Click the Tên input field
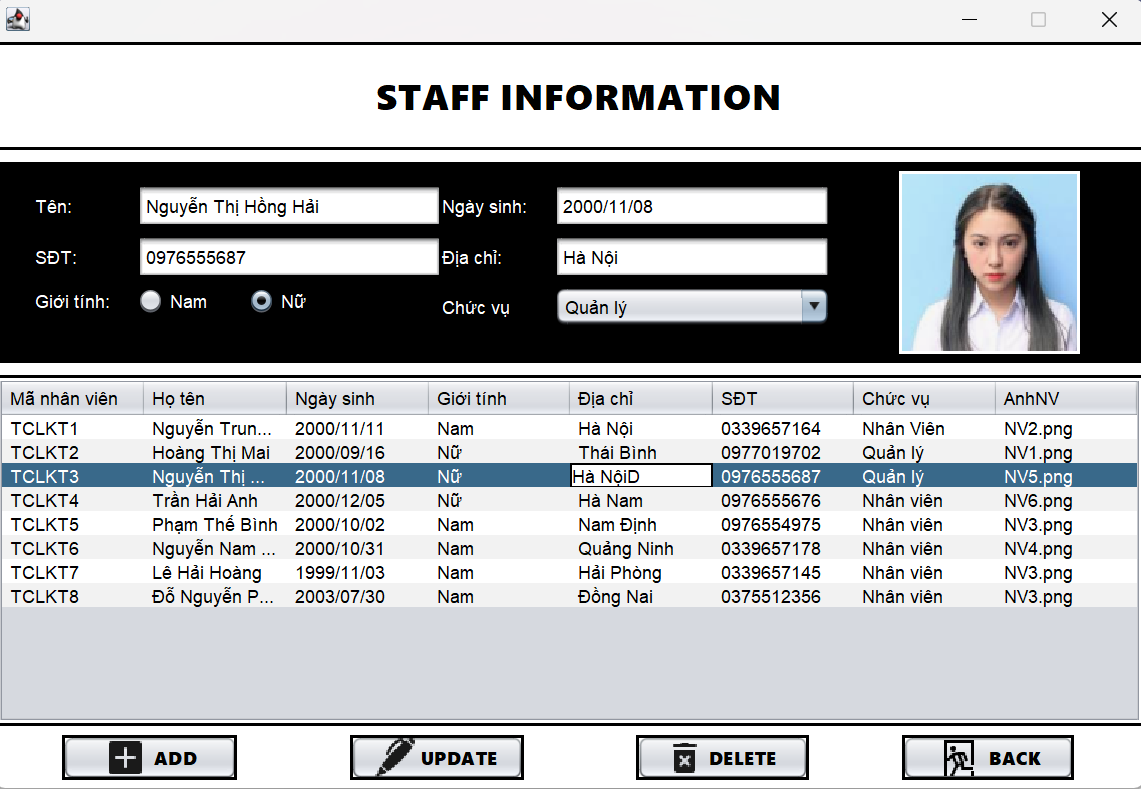Screen dimensions: 1141x789 coord(288,206)
